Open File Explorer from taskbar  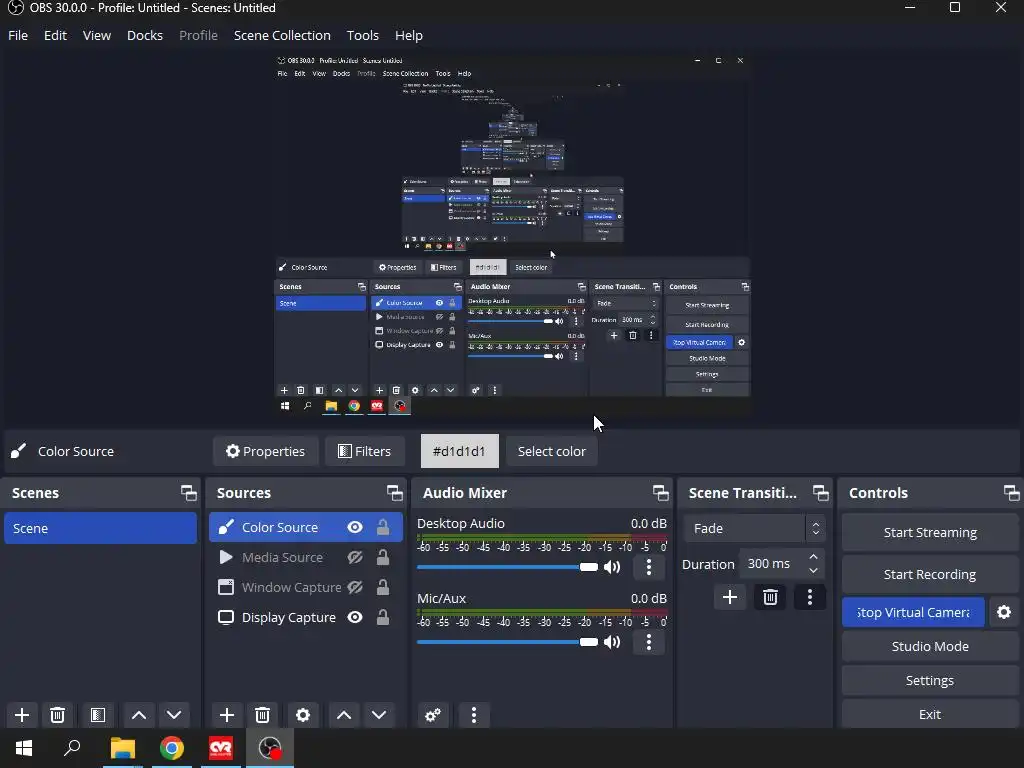(x=122, y=748)
